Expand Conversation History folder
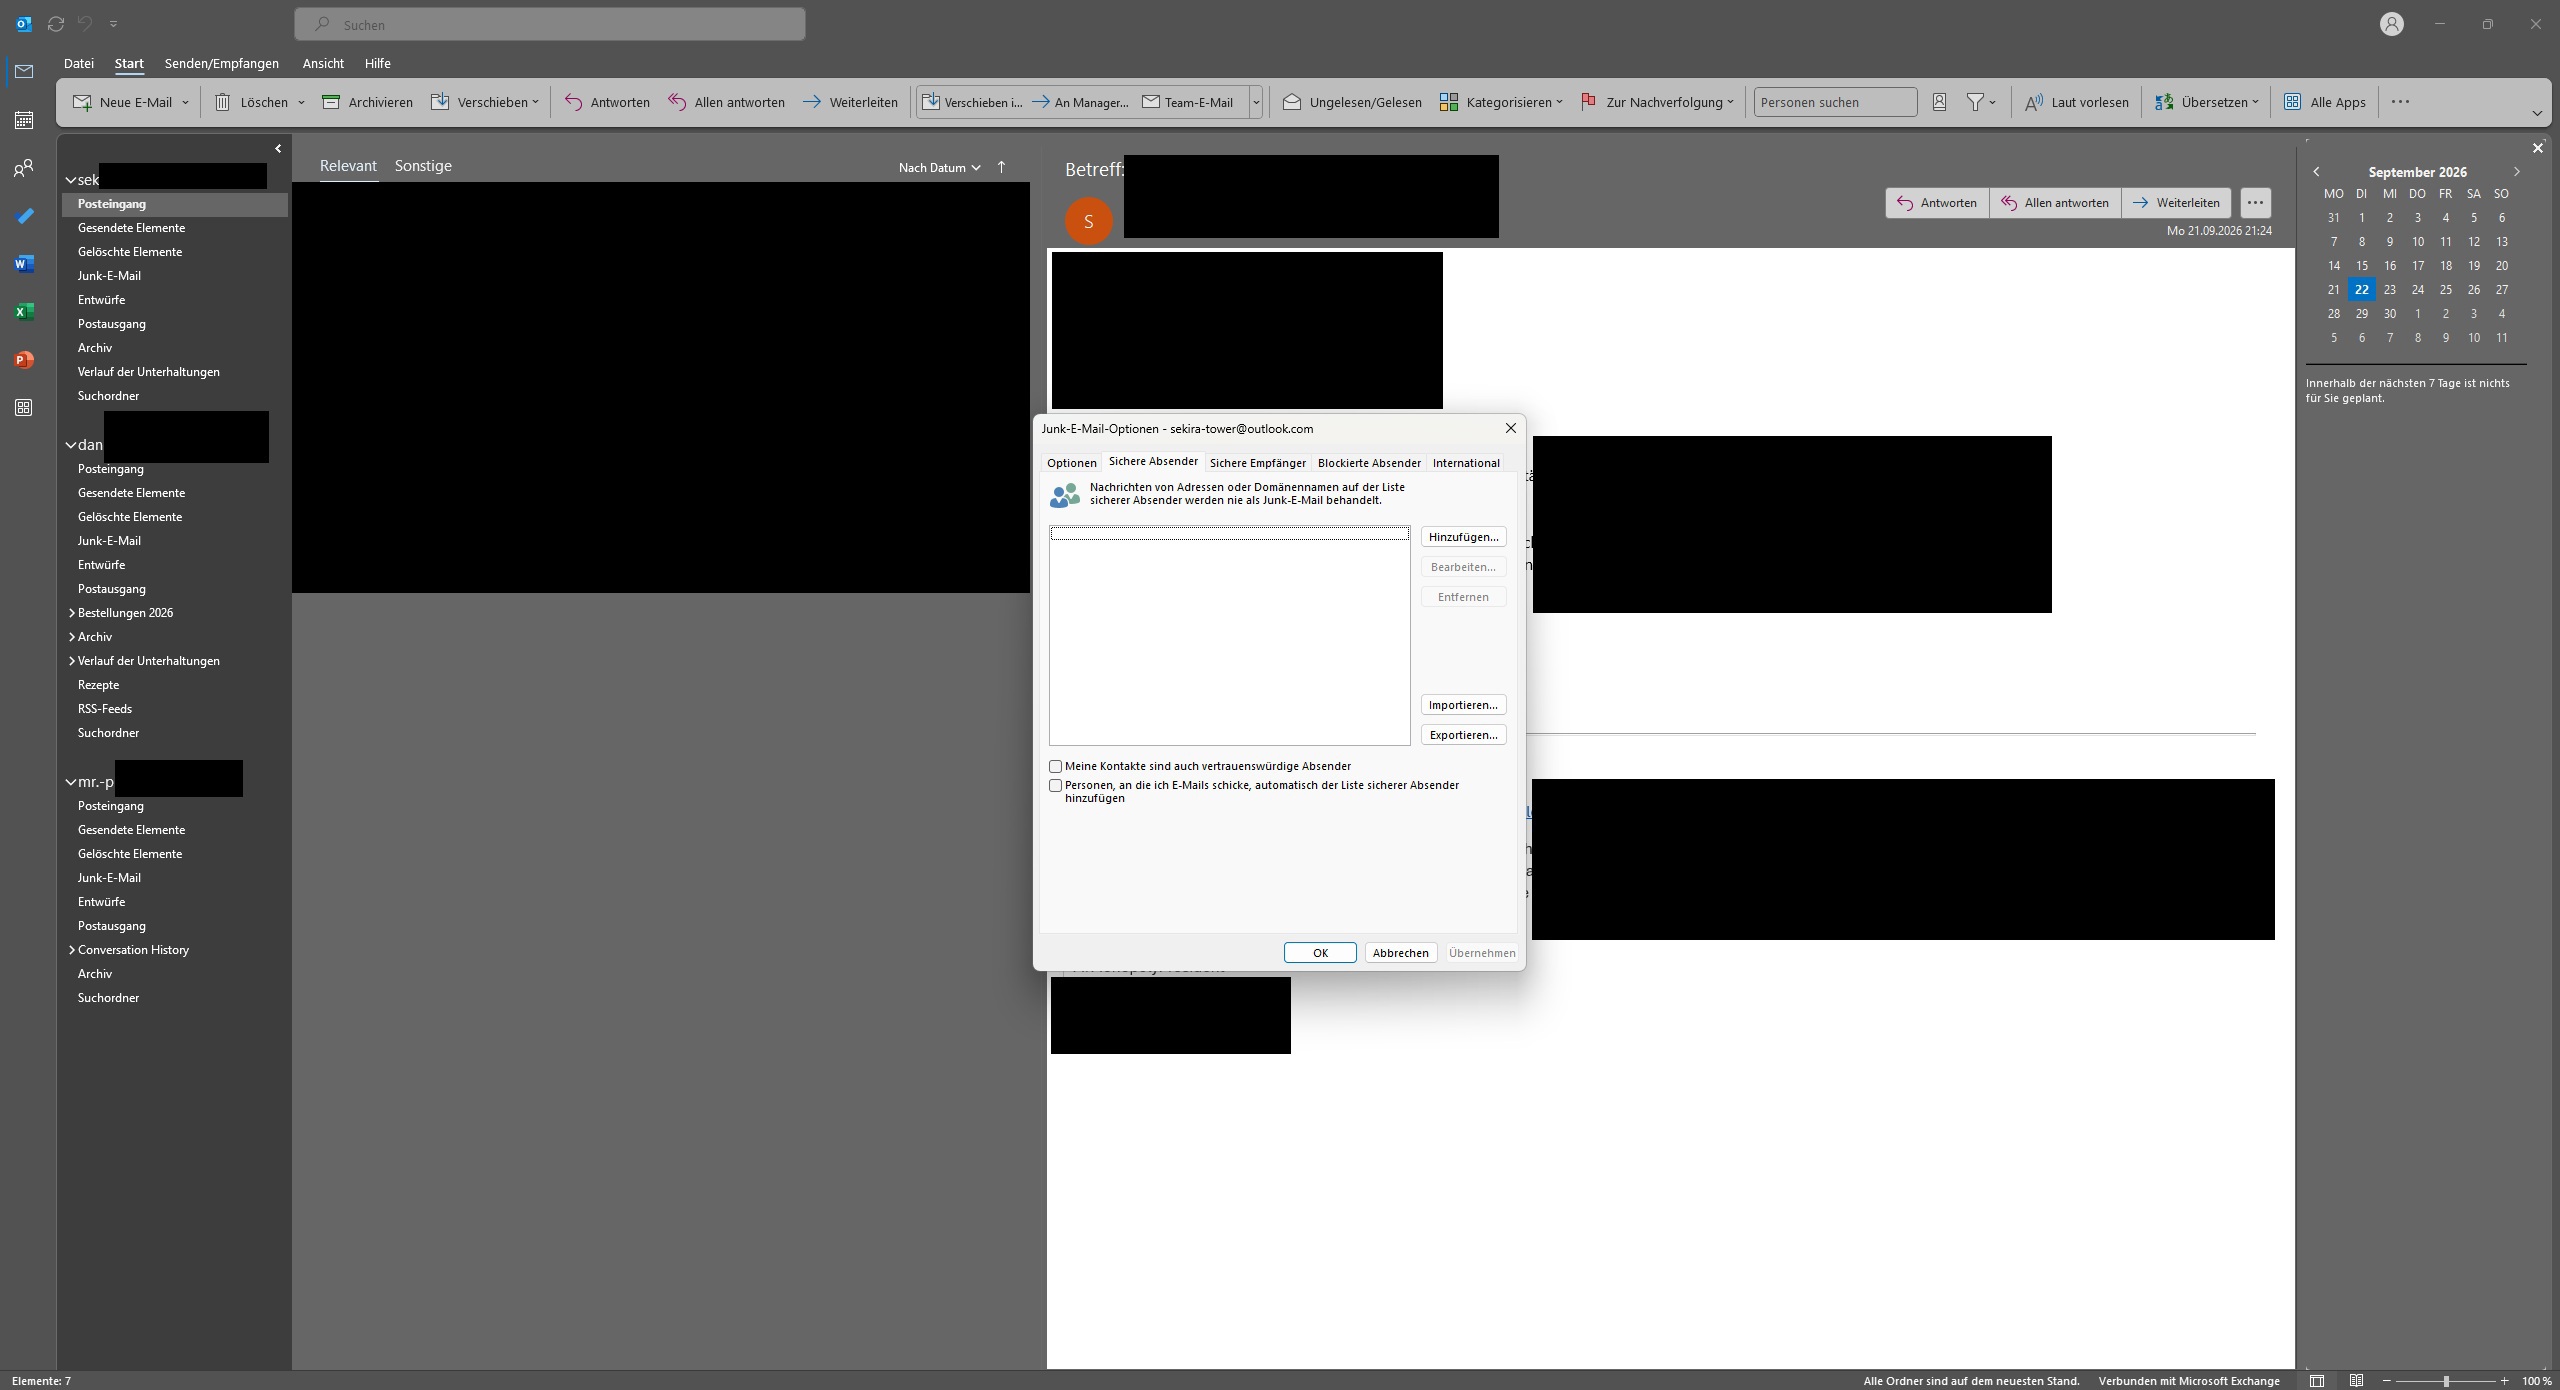Screen dimensions: 2560x1390 click(x=72, y=950)
